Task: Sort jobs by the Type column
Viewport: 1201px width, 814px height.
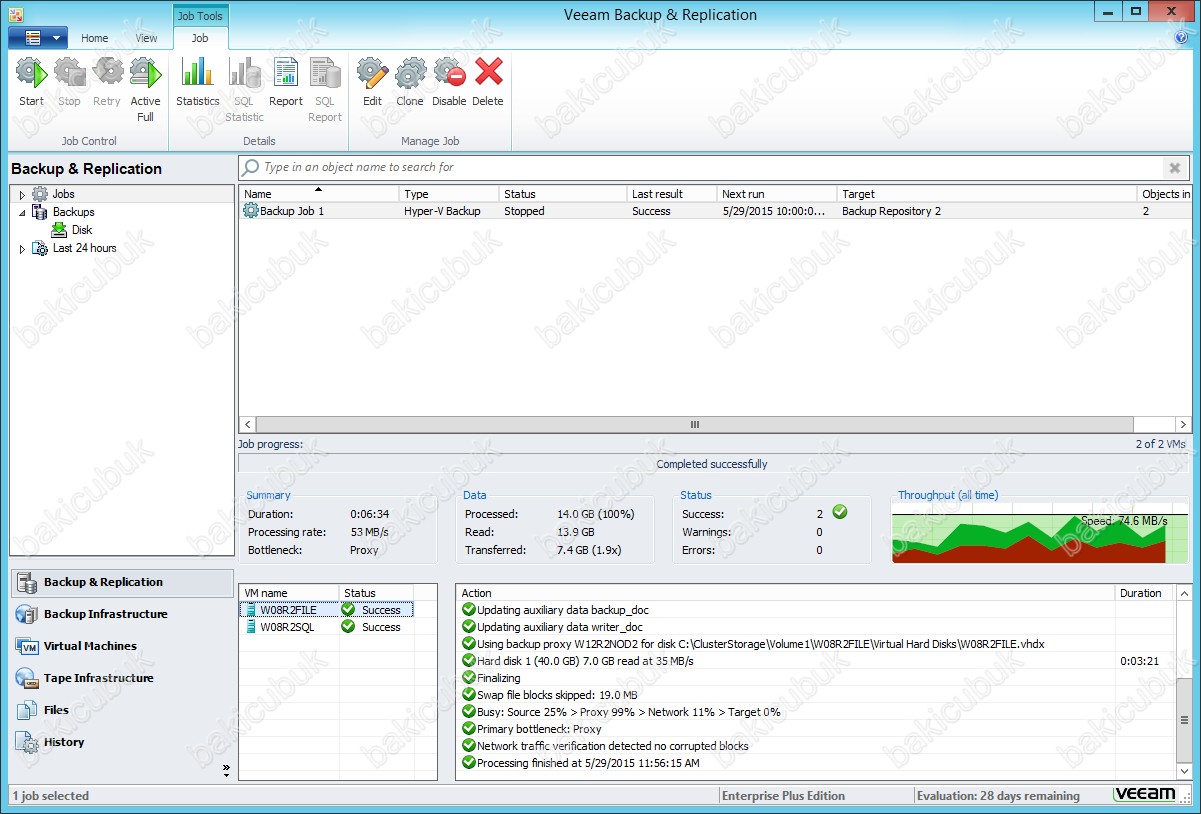Action: (x=449, y=194)
